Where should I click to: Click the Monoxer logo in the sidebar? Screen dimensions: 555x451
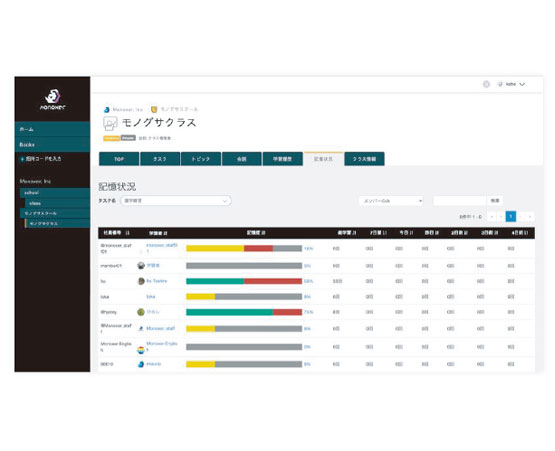point(52,99)
